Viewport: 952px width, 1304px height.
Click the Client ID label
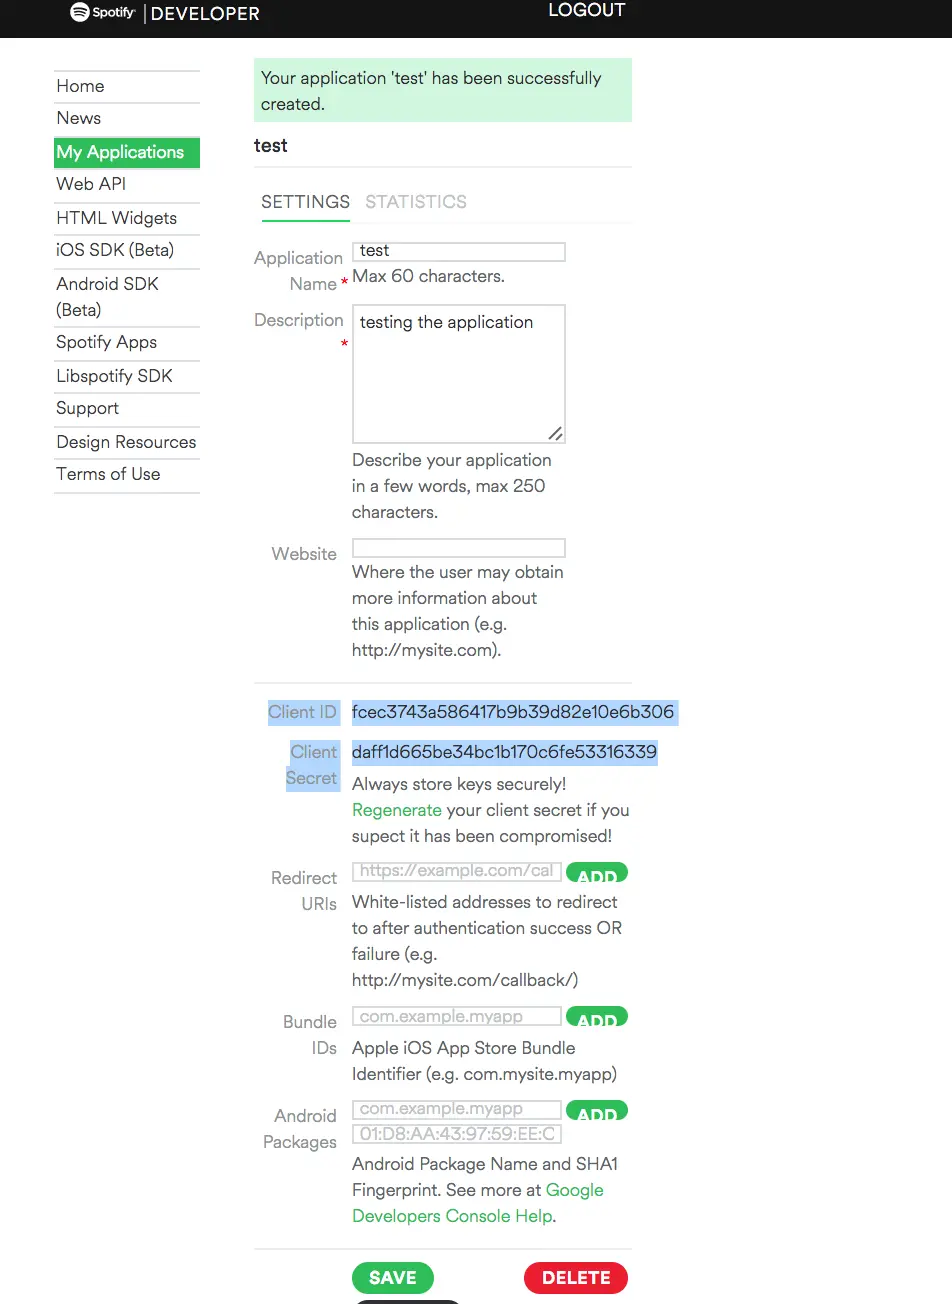point(302,712)
